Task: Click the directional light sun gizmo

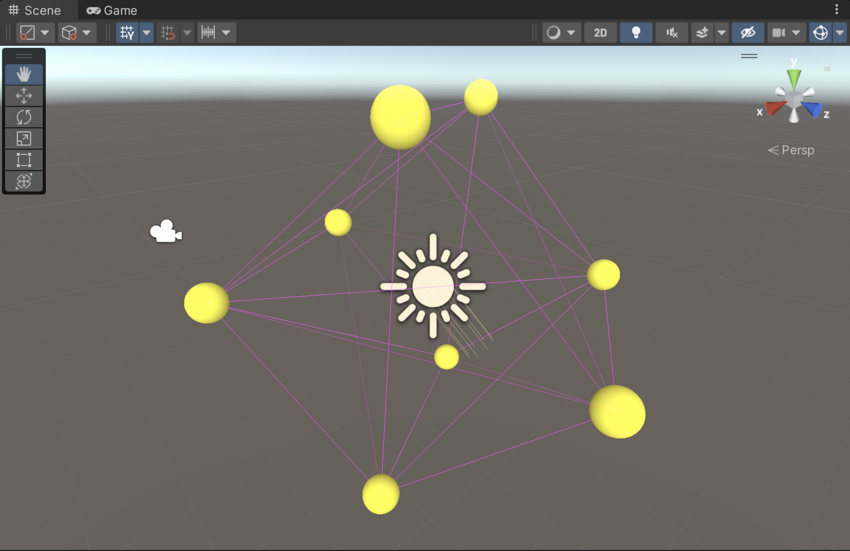Action: click(433, 287)
